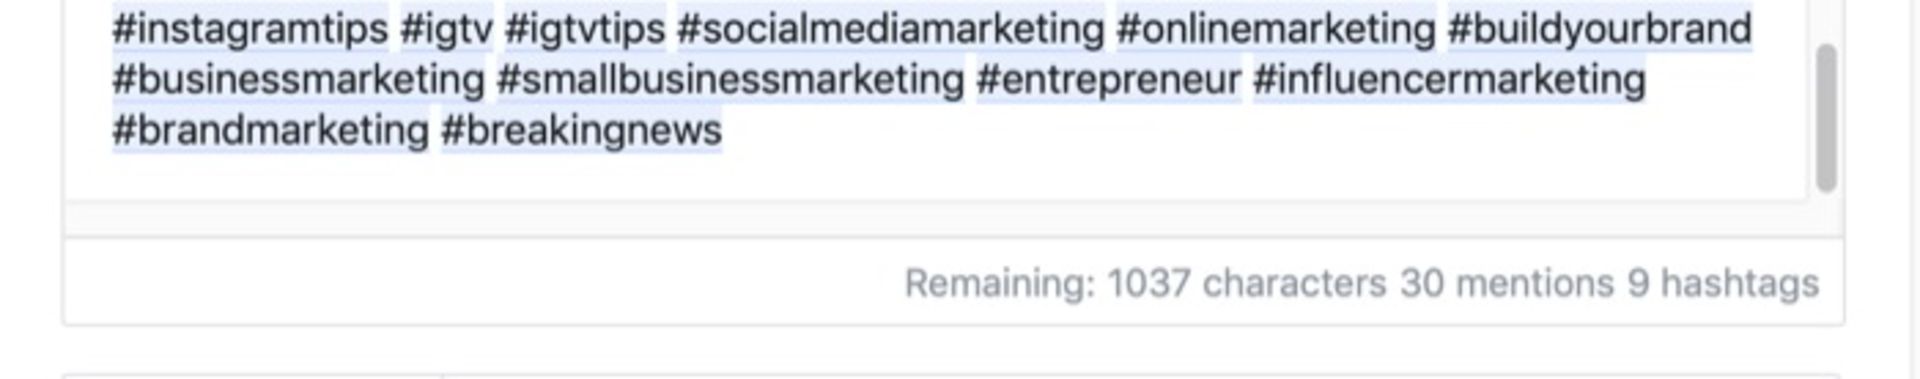Screen dimensions: 1920x379
Task: Click the #instagramtips hashtag
Action: [x=250, y=29]
